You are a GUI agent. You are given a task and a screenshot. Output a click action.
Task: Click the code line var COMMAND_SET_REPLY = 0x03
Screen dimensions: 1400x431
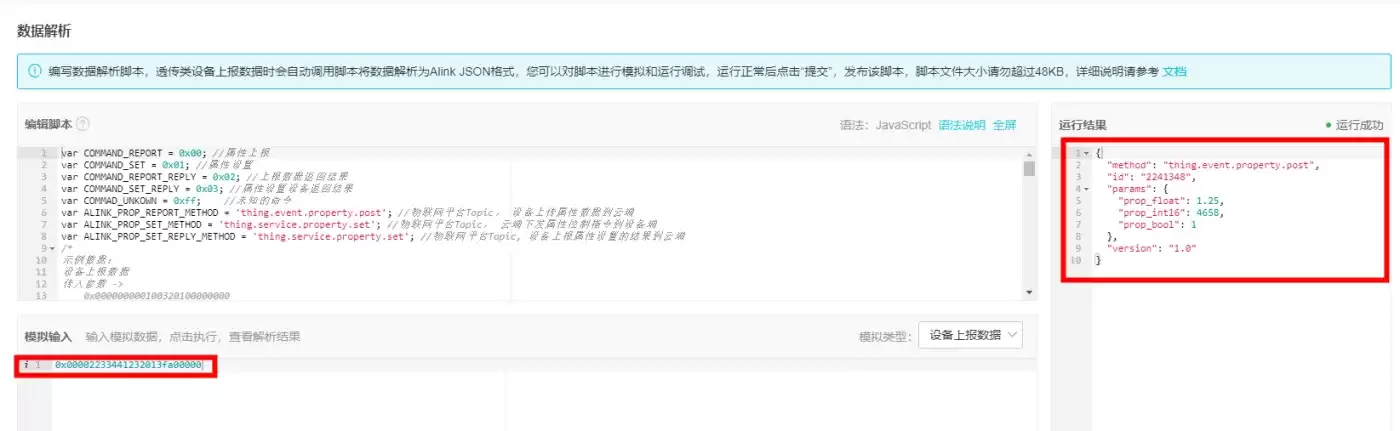[x=208, y=188]
